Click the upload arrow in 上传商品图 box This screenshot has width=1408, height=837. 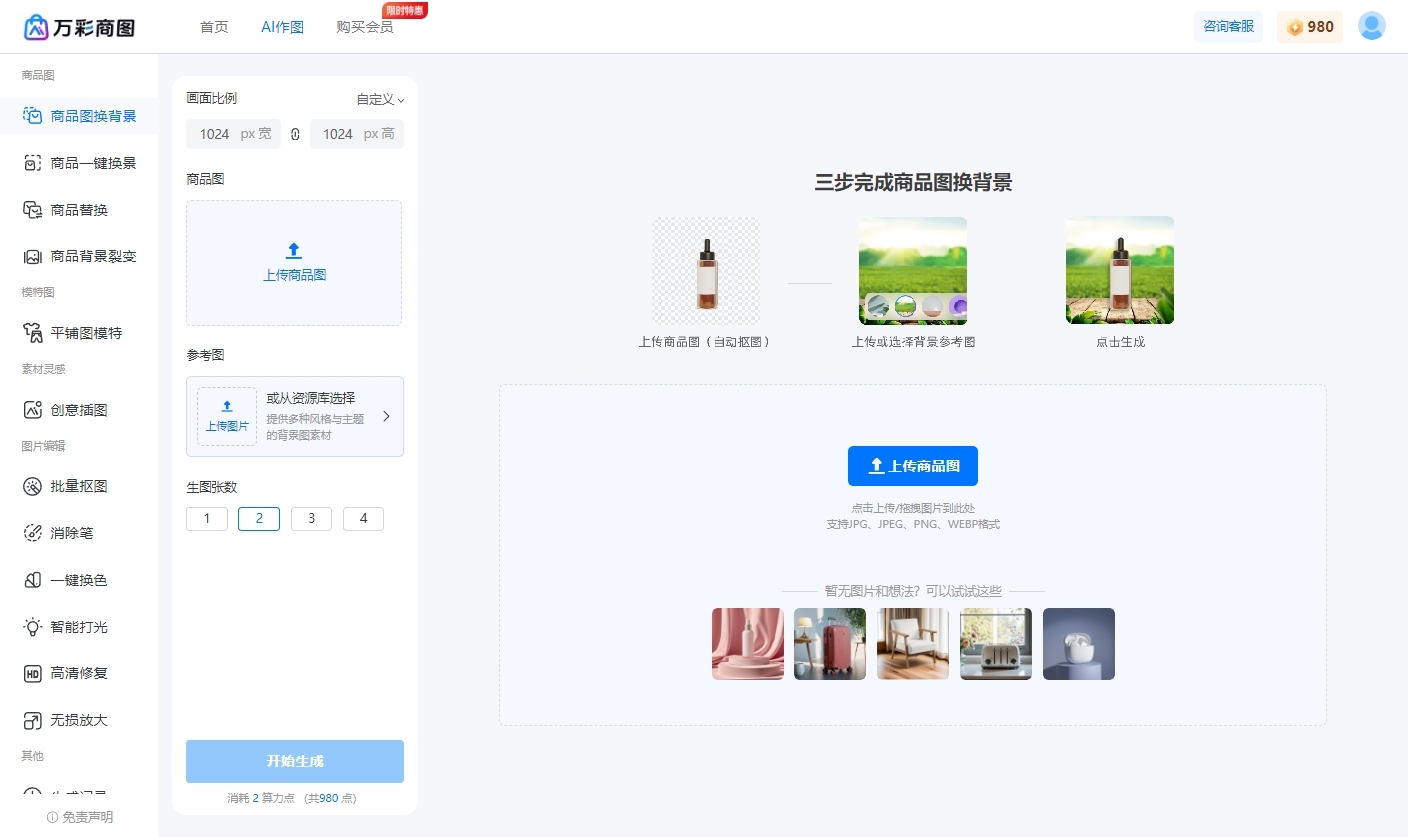(x=294, y=251)
